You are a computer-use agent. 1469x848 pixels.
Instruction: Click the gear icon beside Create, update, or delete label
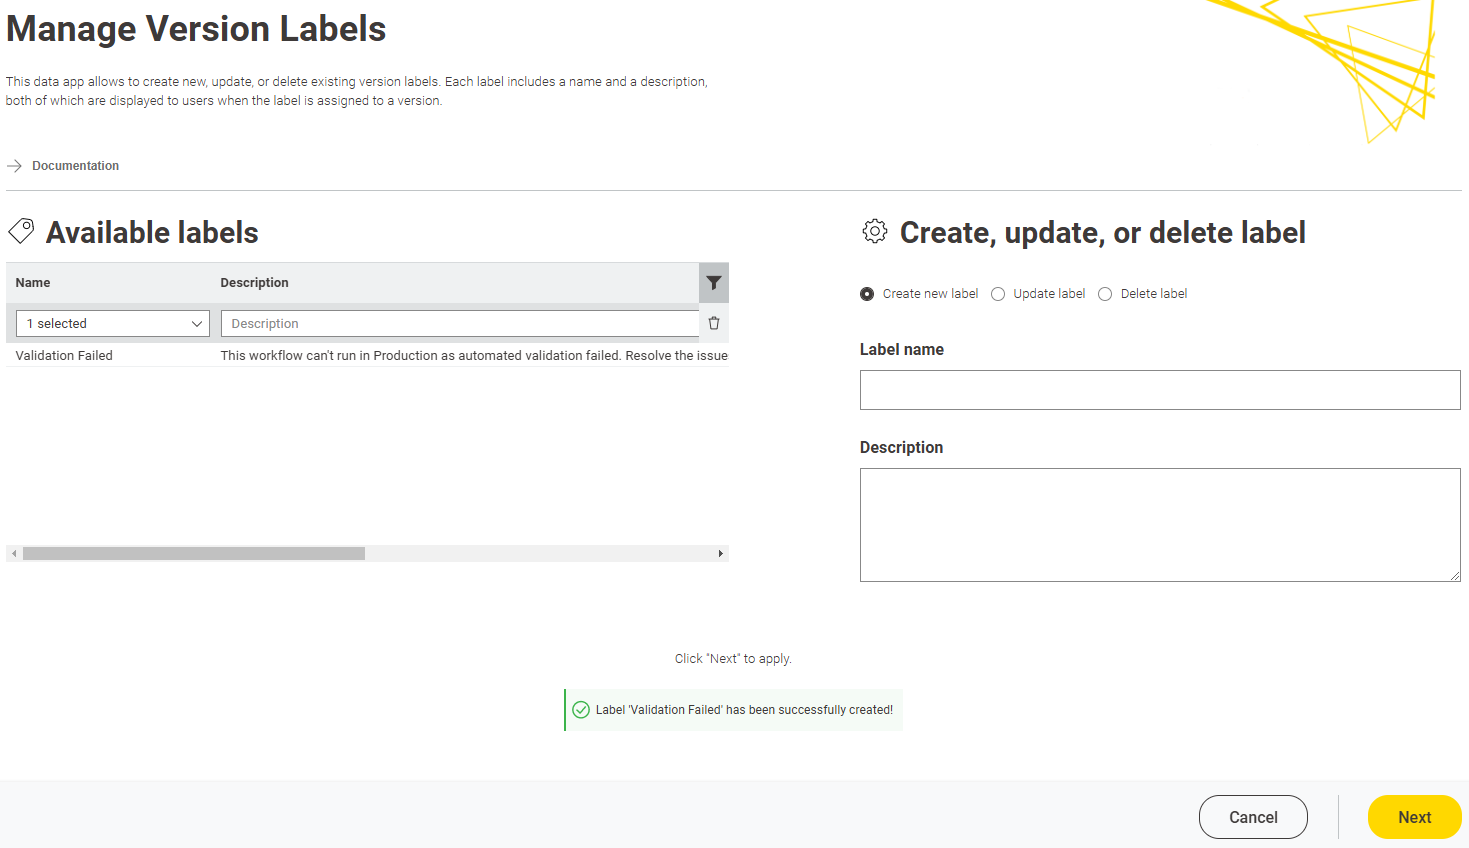pos(875,231)
